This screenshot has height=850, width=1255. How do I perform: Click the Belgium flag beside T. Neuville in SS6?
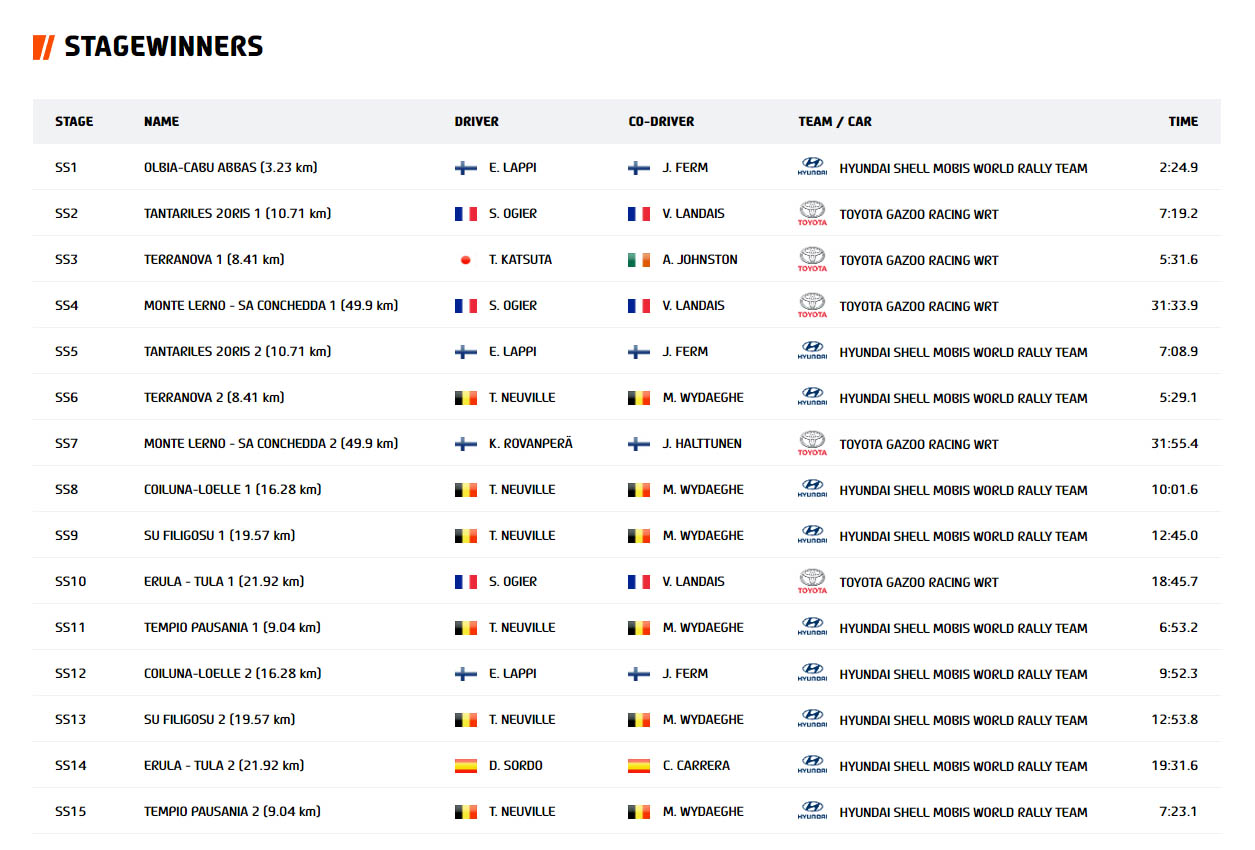point(465,398)
